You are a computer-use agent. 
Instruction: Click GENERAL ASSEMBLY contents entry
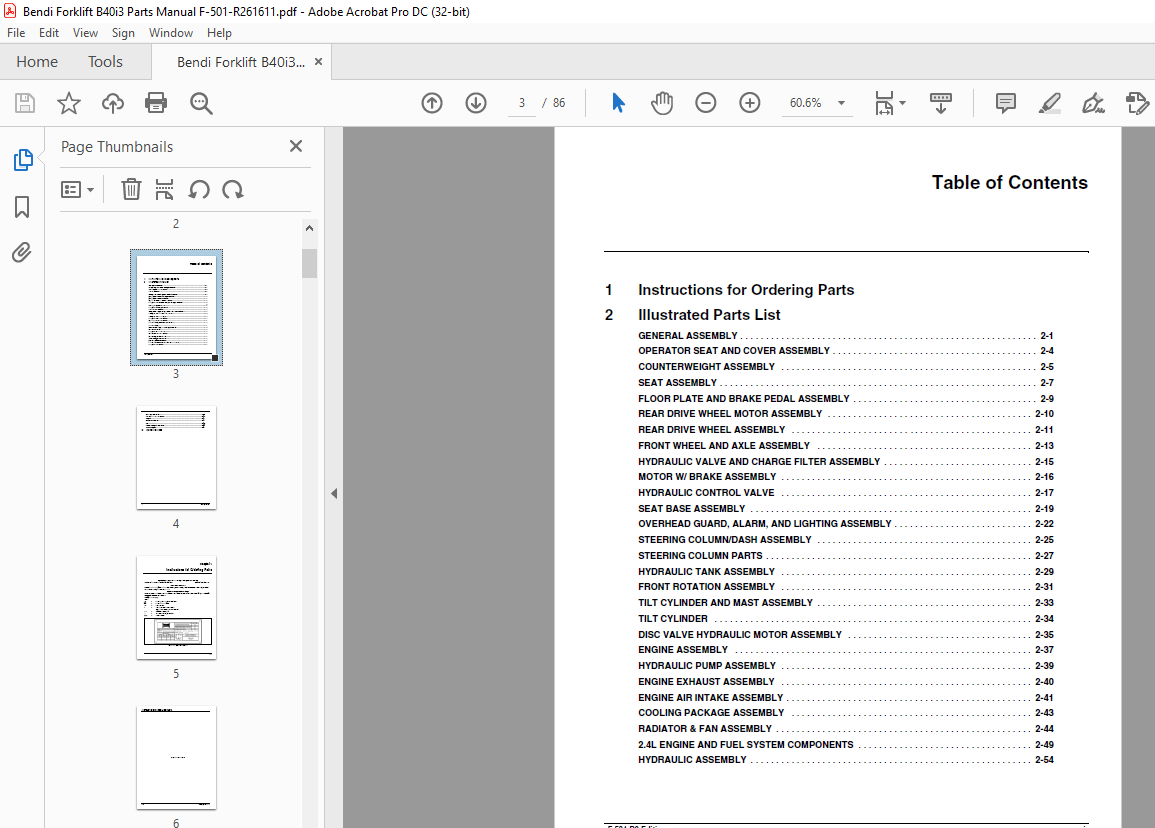pos(846,335)
